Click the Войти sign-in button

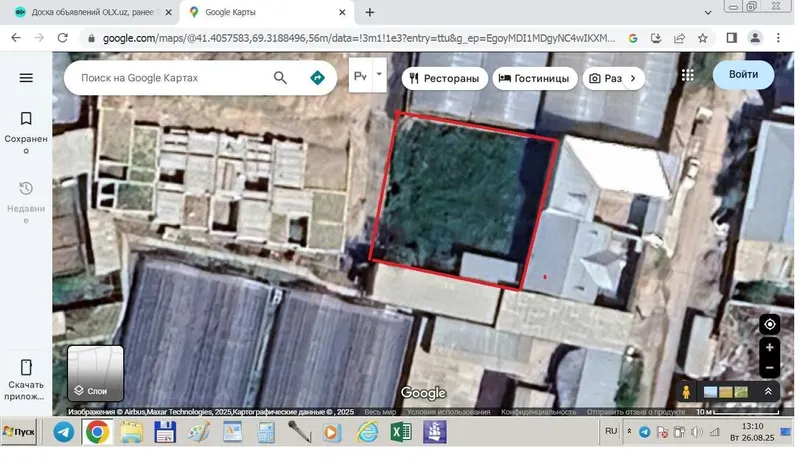(743, 75)
